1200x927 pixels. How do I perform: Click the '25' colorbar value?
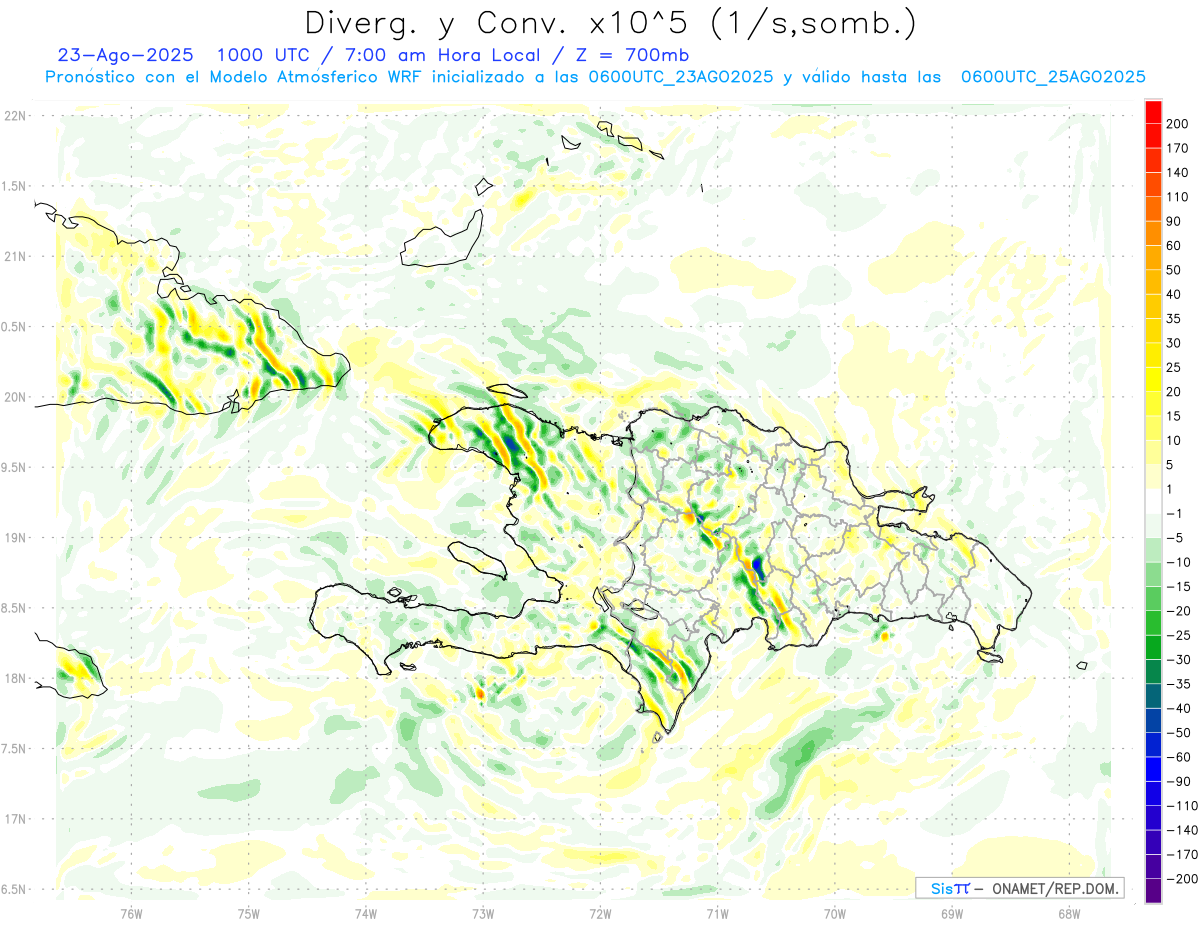click(1174, 367)
